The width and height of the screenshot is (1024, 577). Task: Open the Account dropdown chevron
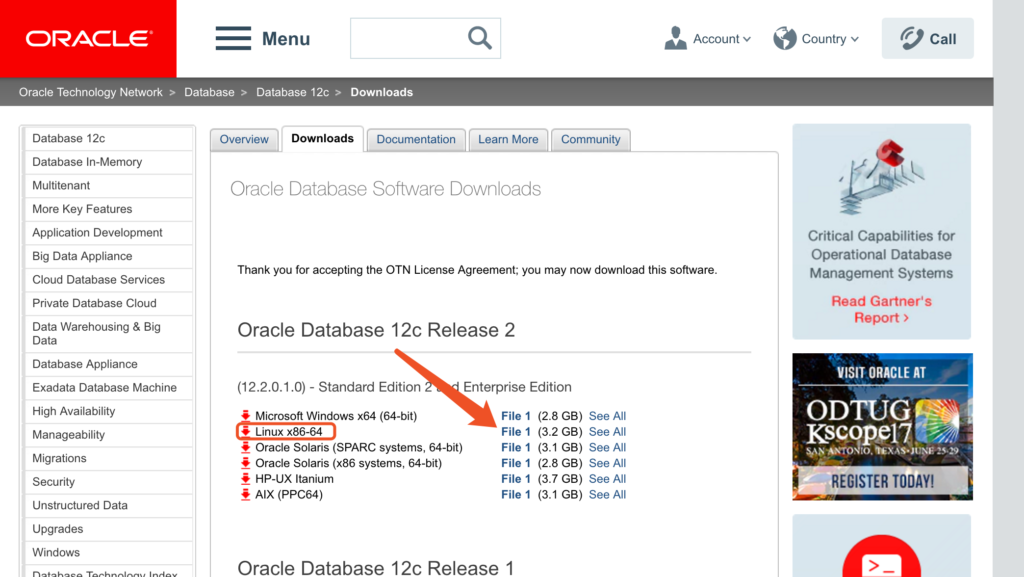point(747,40)
